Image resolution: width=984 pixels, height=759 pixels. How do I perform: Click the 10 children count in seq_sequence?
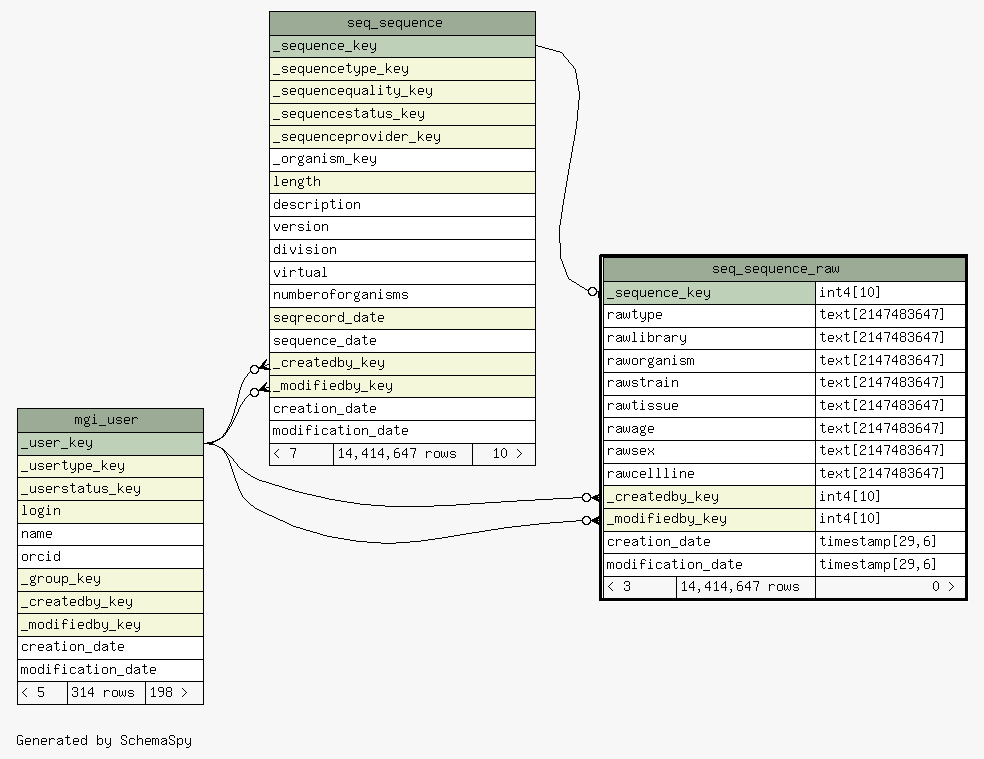coord(504,454)
